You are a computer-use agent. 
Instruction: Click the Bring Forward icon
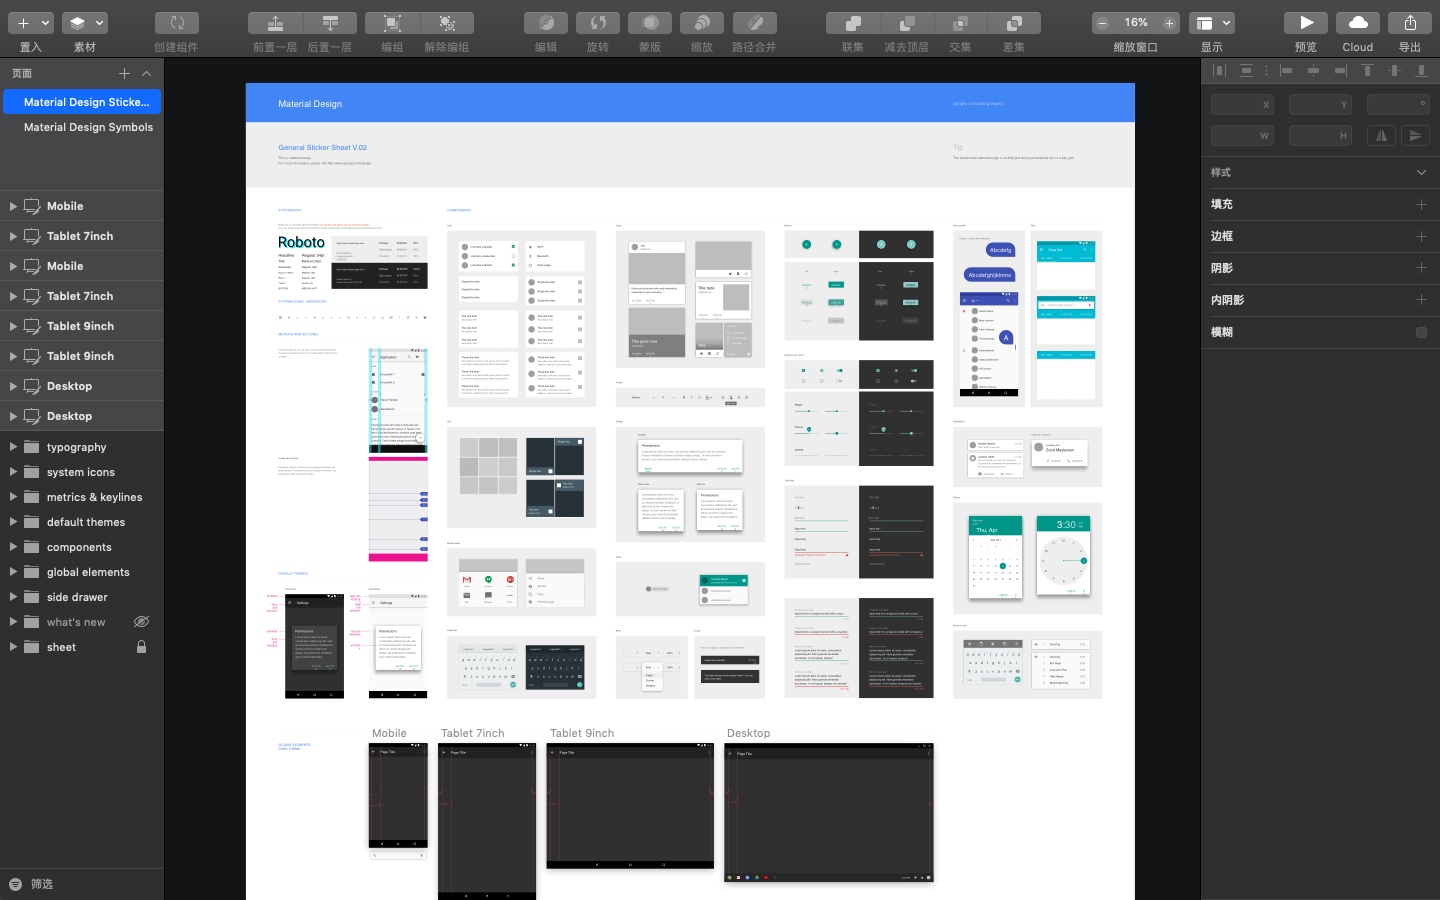[275, 23]
